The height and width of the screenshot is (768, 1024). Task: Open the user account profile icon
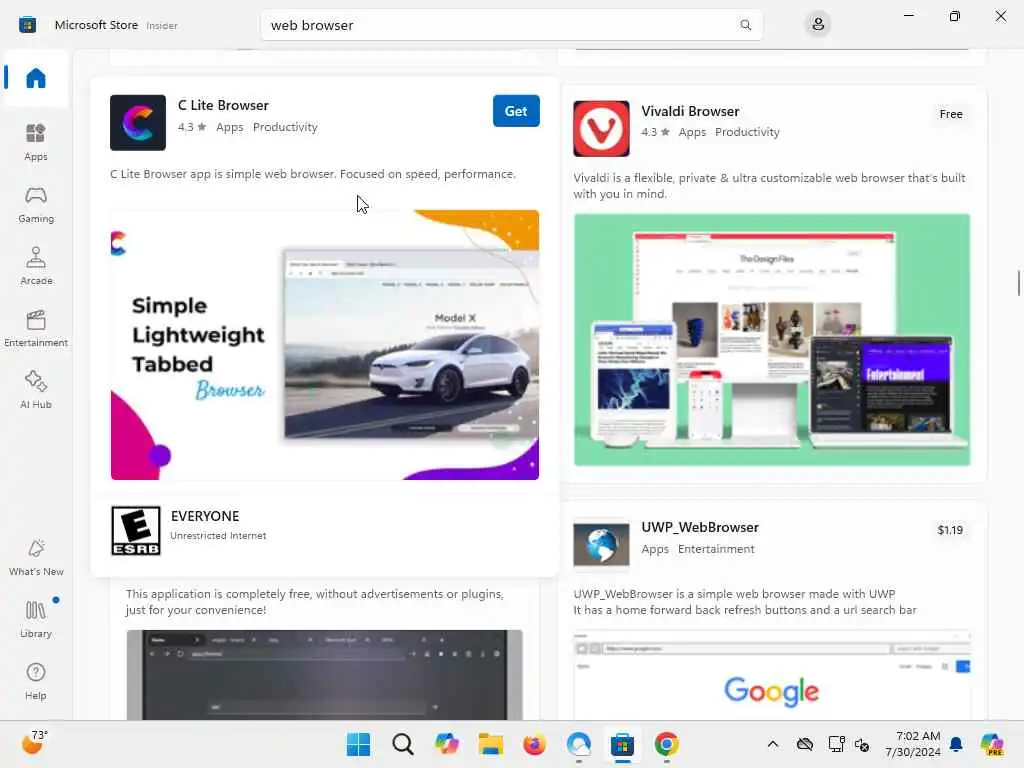pos(818,25)
